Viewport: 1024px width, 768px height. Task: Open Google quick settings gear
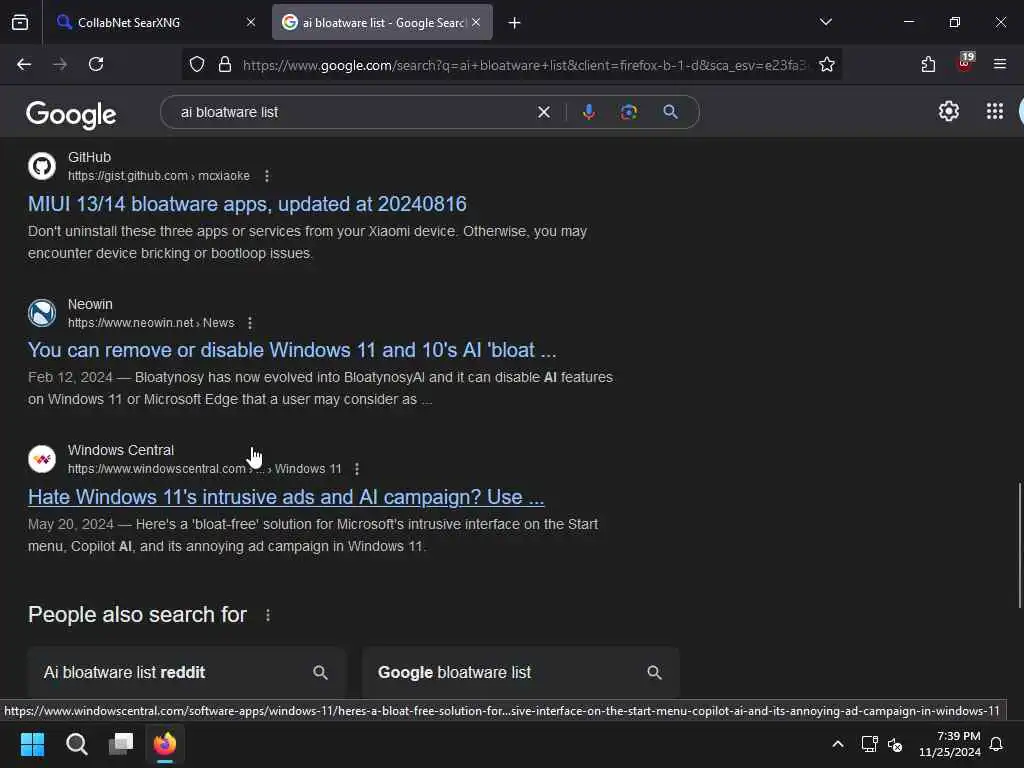pyautogui.click(x=949, y=112)
